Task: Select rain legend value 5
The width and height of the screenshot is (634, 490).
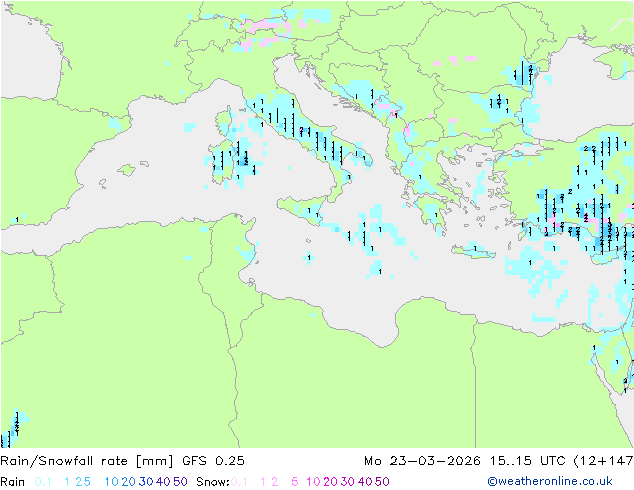Action: tap(87, 482)
